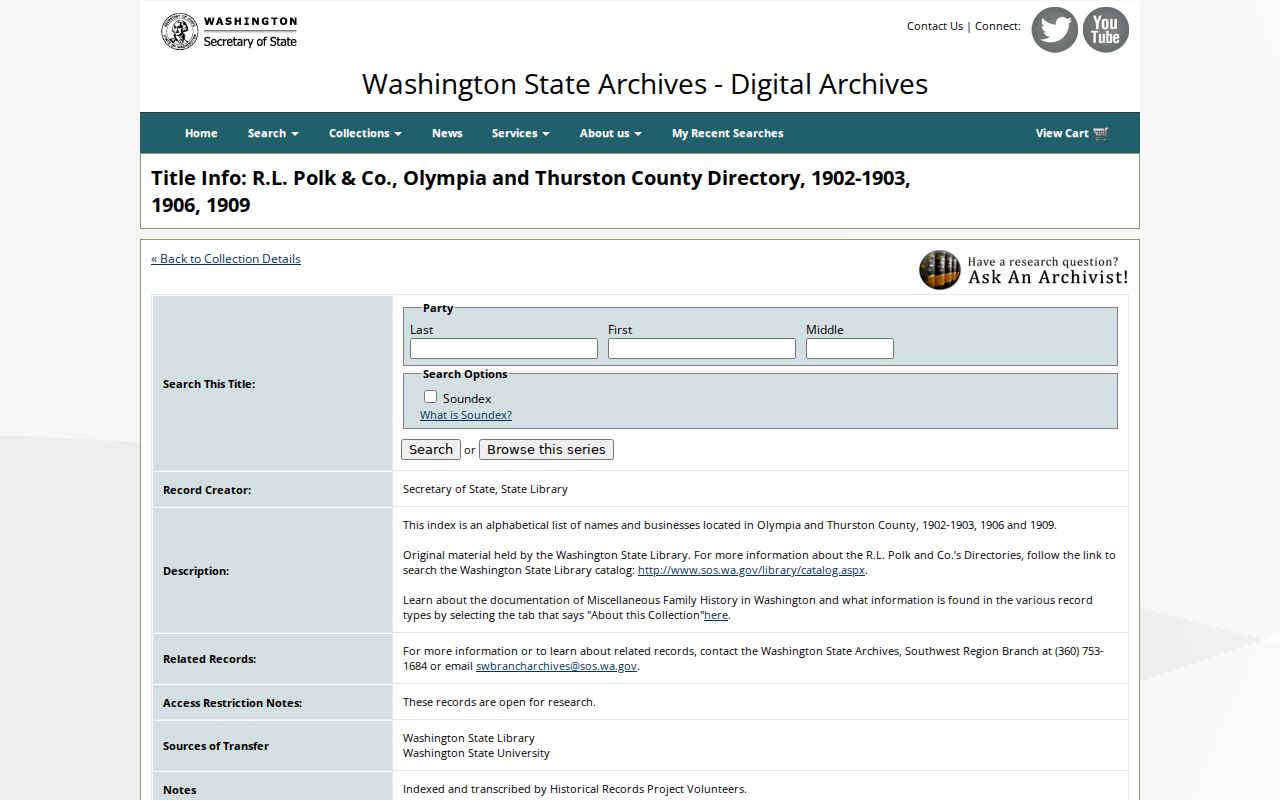
Task: Open the shopping cart icon
Action: tap(1101, 133)
